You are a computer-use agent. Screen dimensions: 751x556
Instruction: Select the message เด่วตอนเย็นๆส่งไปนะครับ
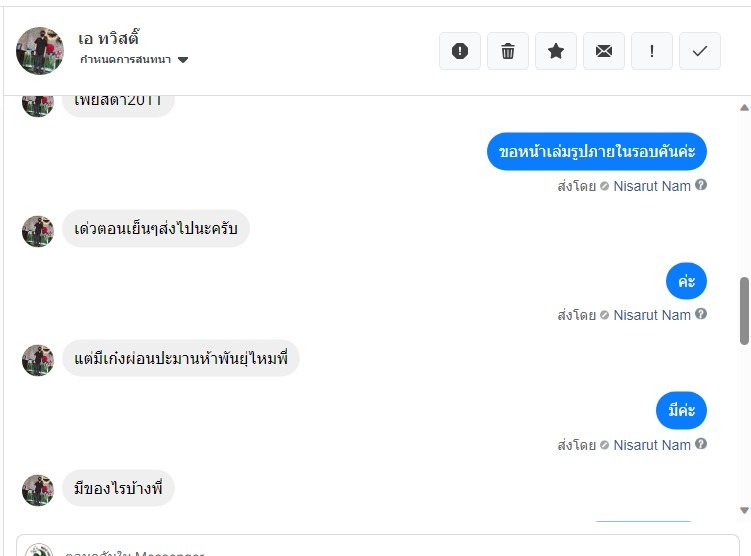[156, 229]
